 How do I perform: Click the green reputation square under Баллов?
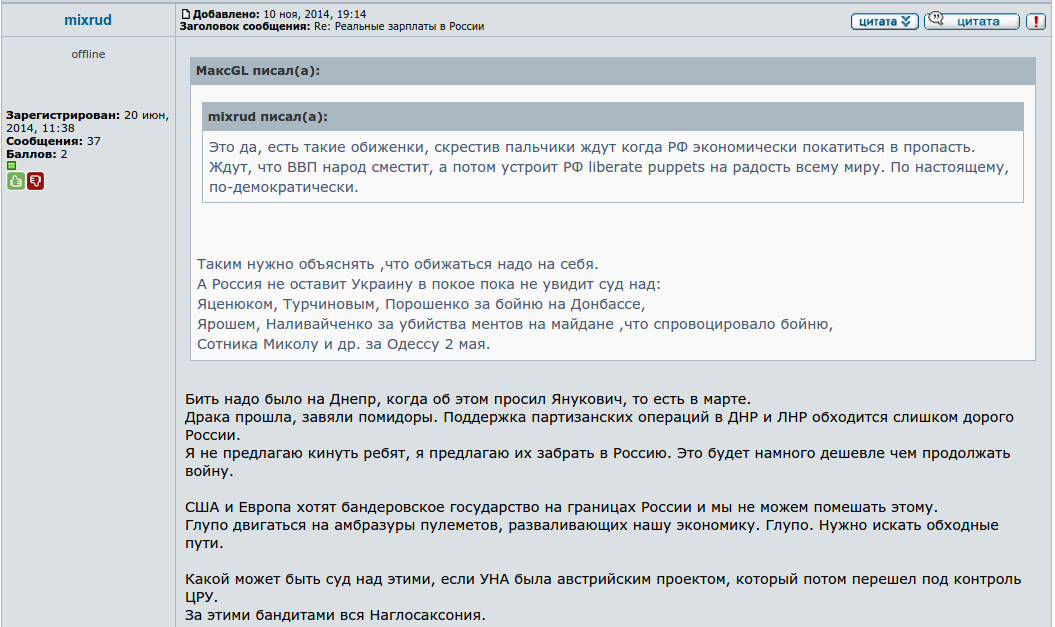click(x=11, y=165)
